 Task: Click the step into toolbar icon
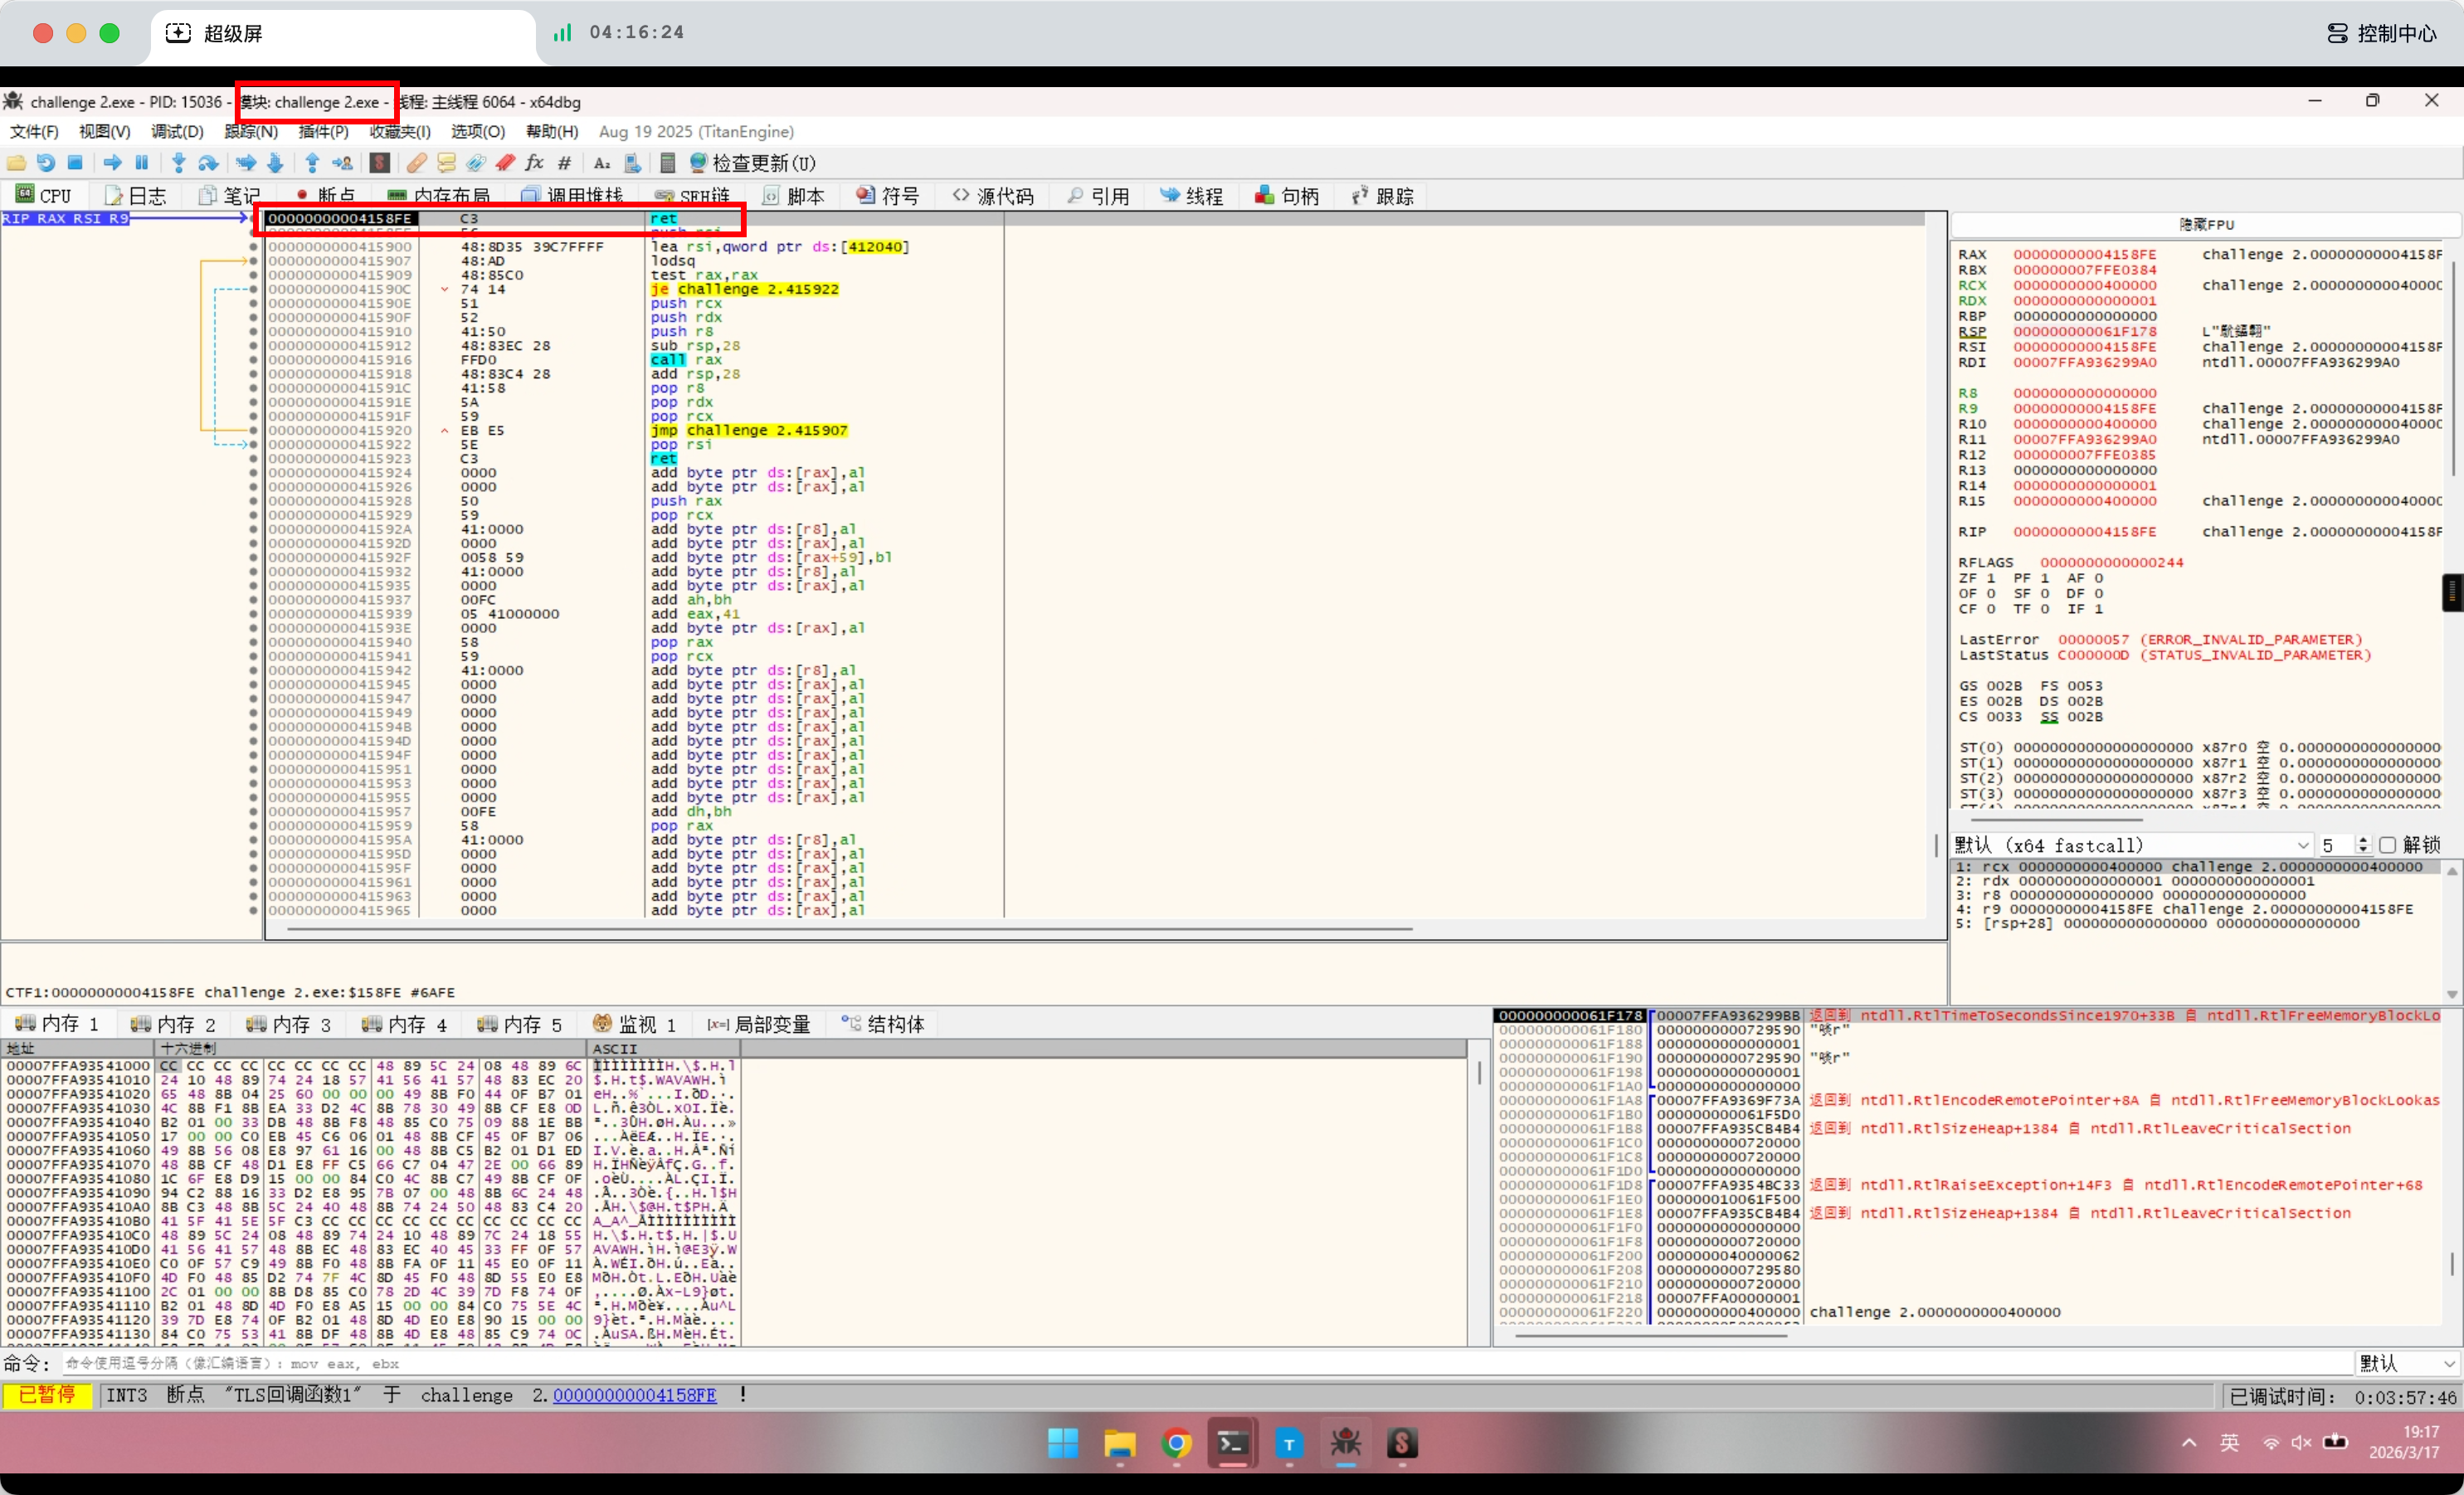[x=178, y=163]
